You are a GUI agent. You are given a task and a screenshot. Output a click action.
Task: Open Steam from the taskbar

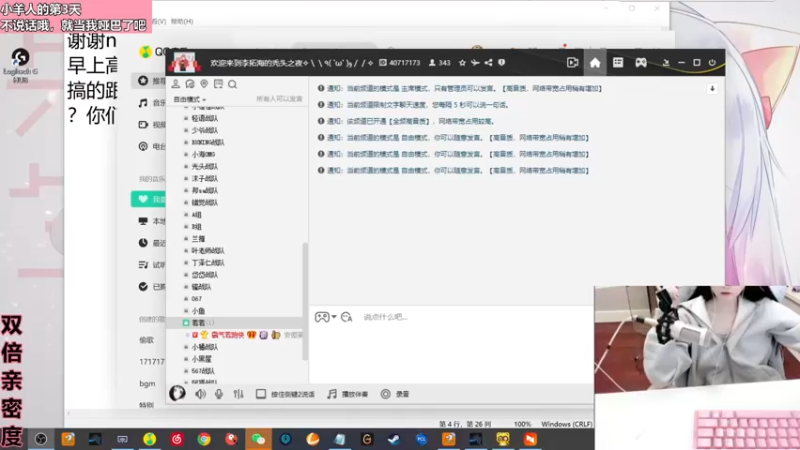394,439
